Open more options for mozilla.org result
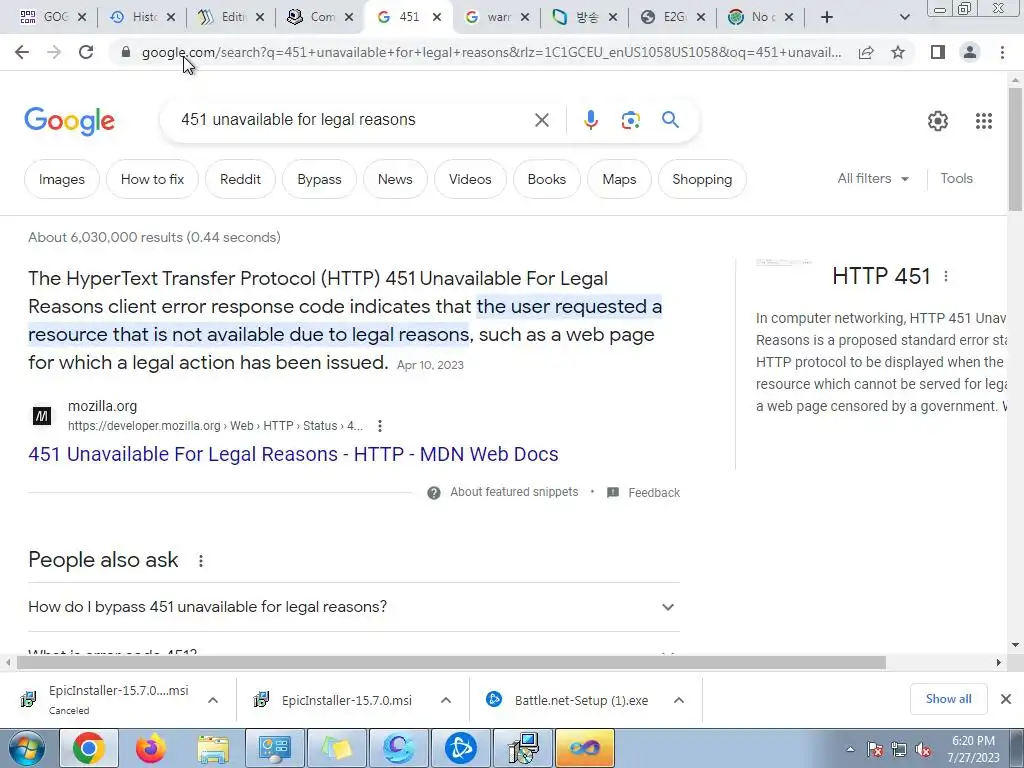Viewport: 1024px width, 768px height. (x=379, y=426)
